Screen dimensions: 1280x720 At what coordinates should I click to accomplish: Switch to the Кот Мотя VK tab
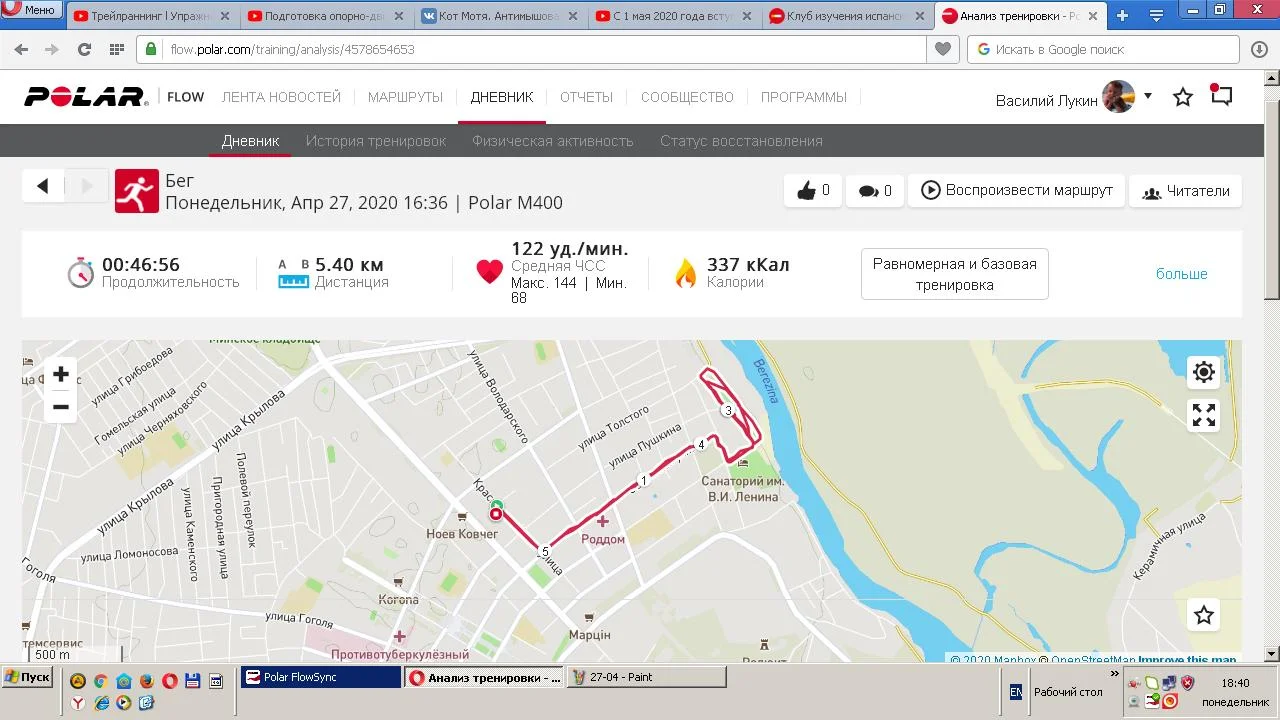click(500, 16)
